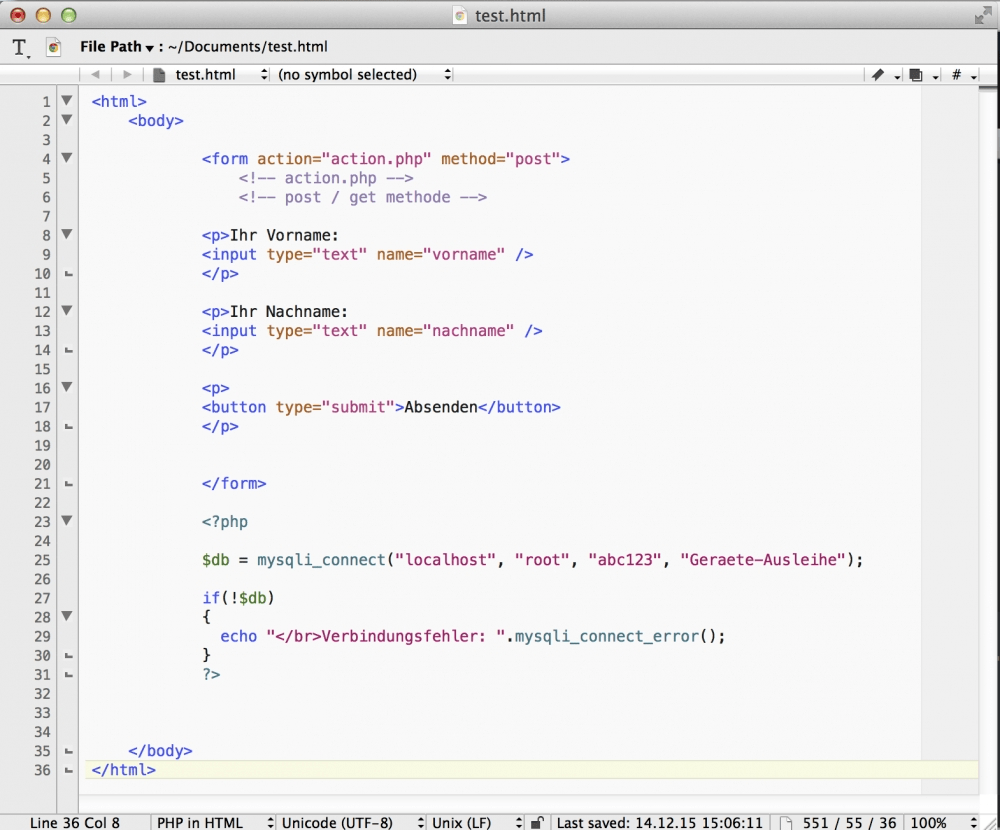Open the PHP in HTML language popup
The height and width of the screenshot is (830, 1000).
click(214, 823)
